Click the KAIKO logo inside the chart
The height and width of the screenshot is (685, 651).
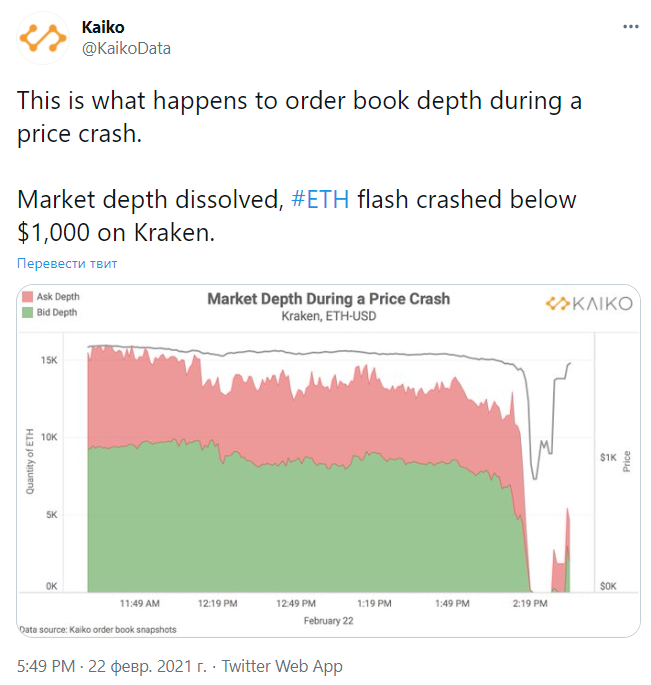[588, 303]
